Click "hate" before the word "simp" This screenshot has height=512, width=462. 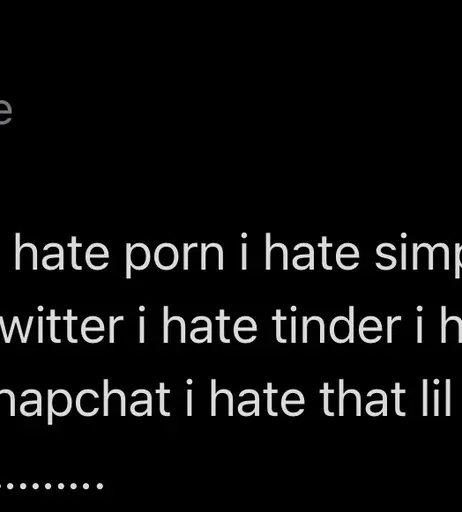[x=312, y=251]
